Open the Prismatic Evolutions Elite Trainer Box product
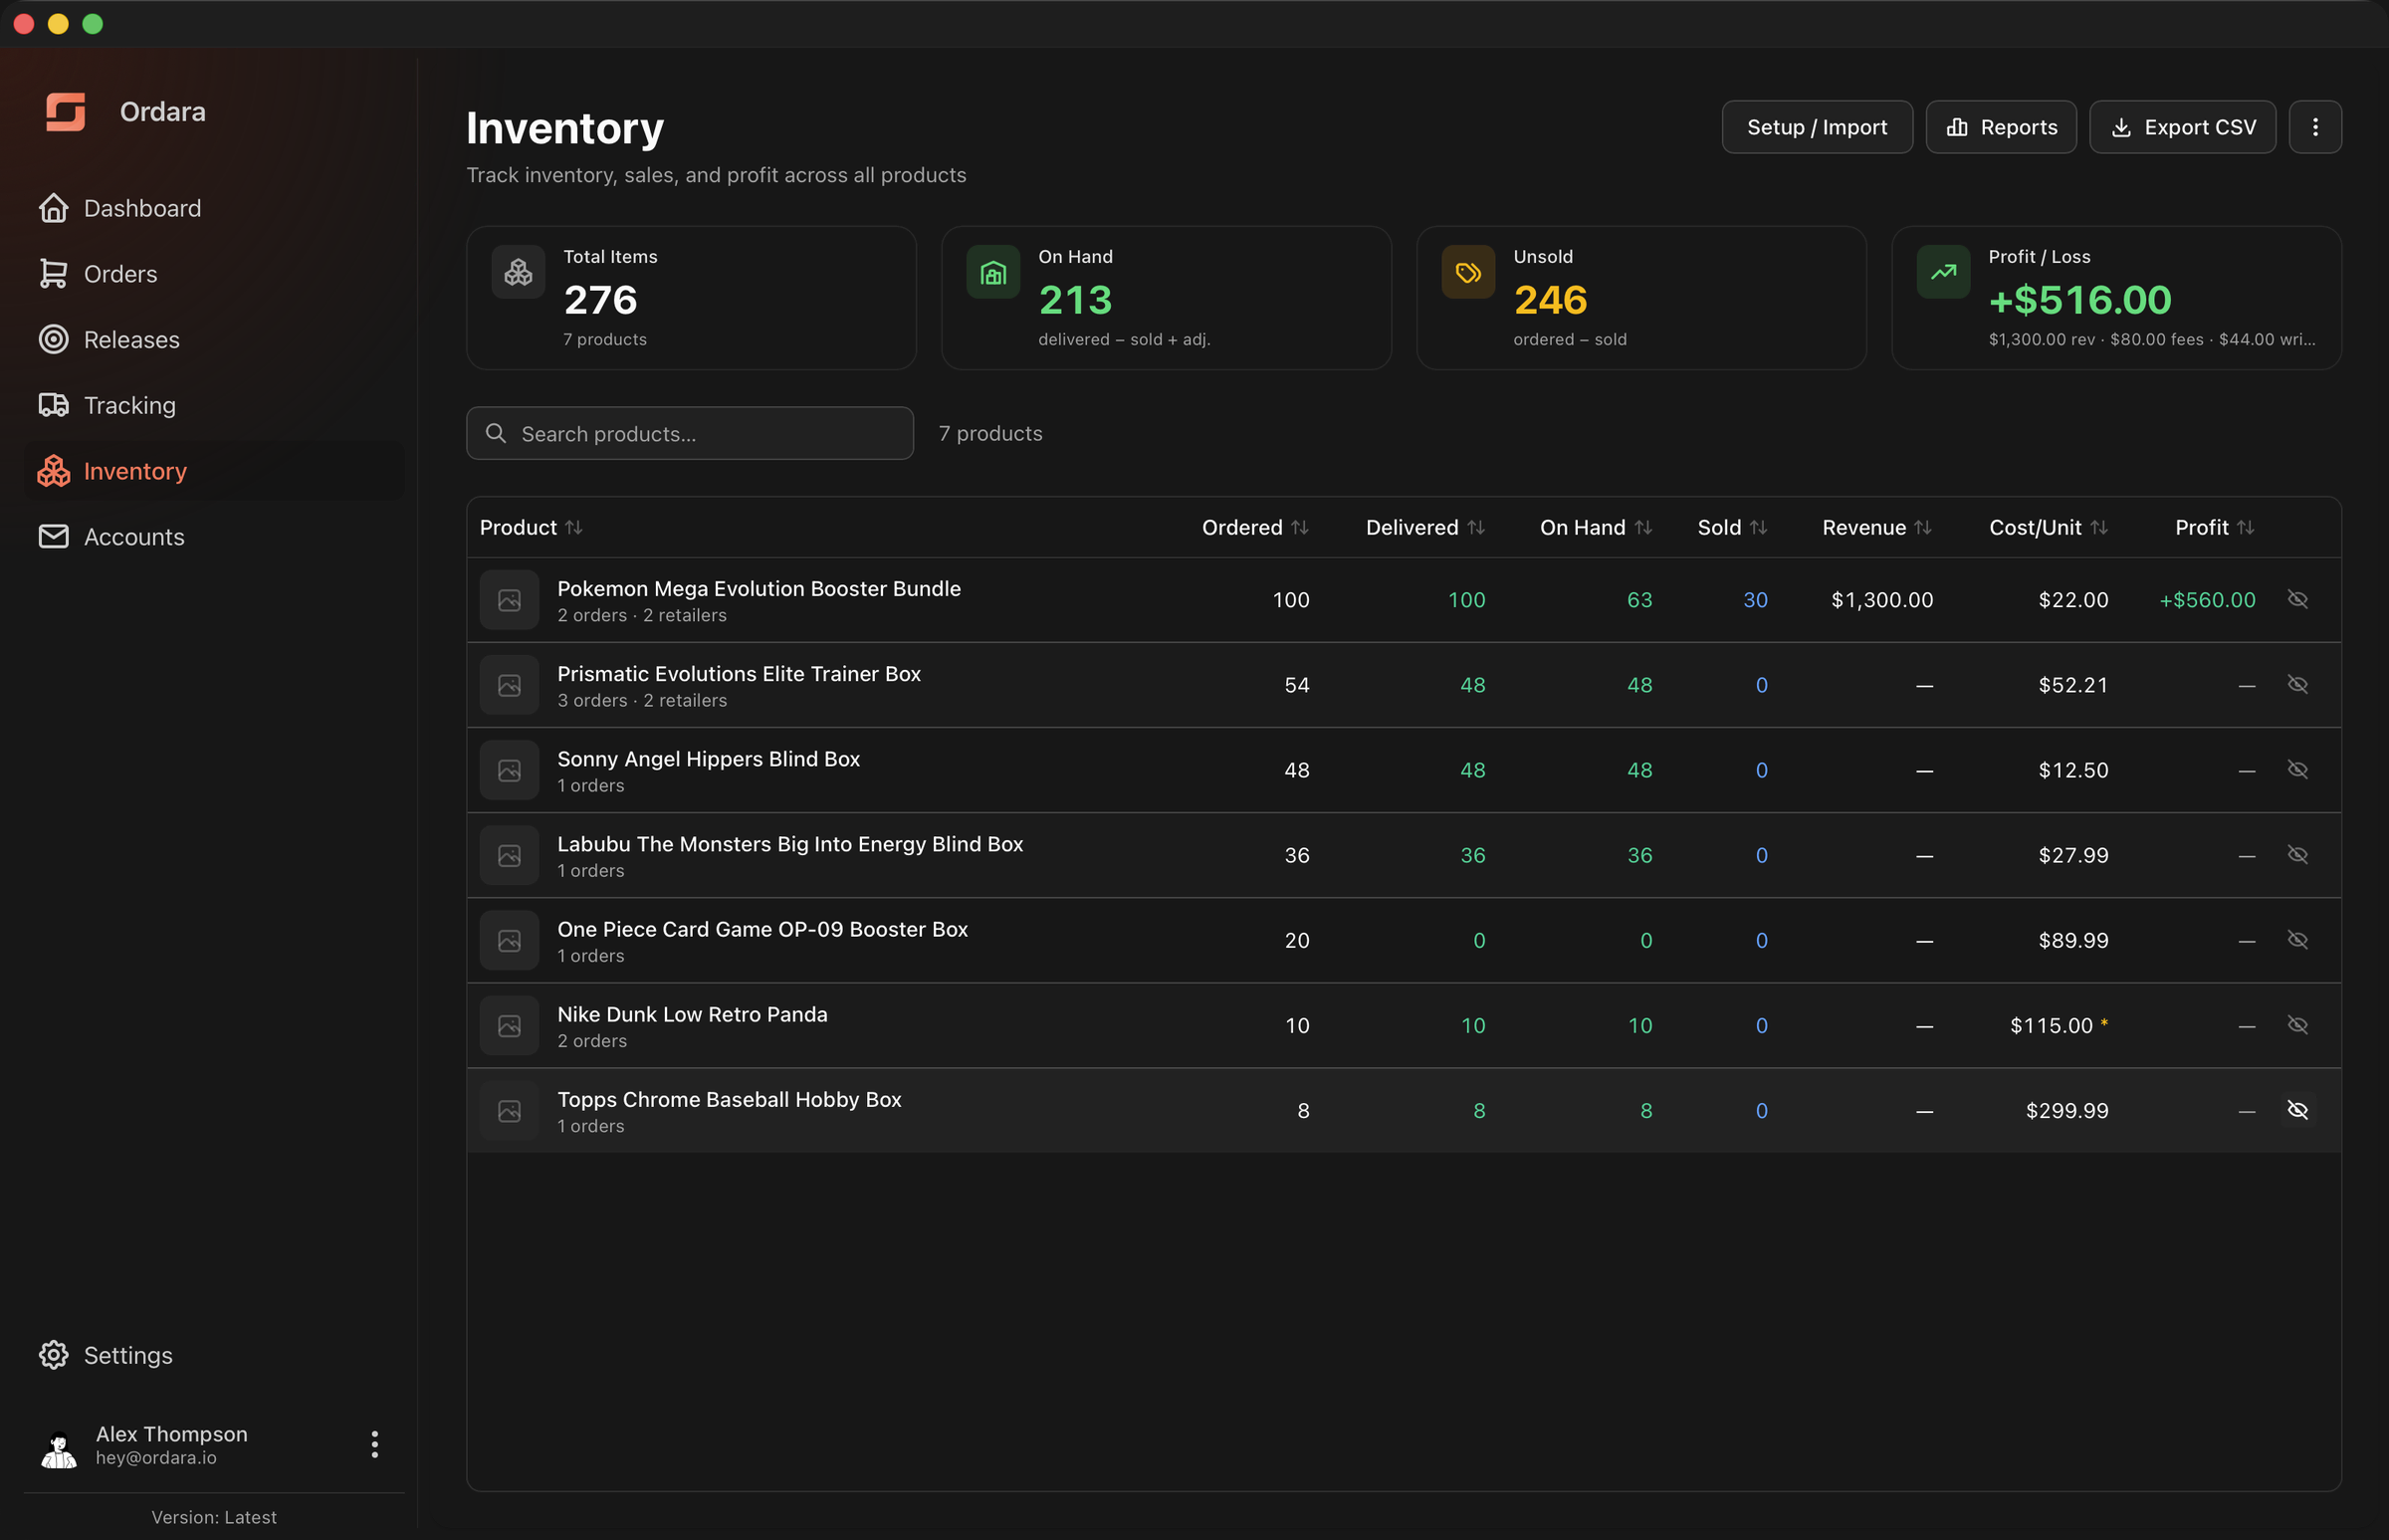Image resolution: width=2389 pixels, height=1540 pixels. [739, 674]
